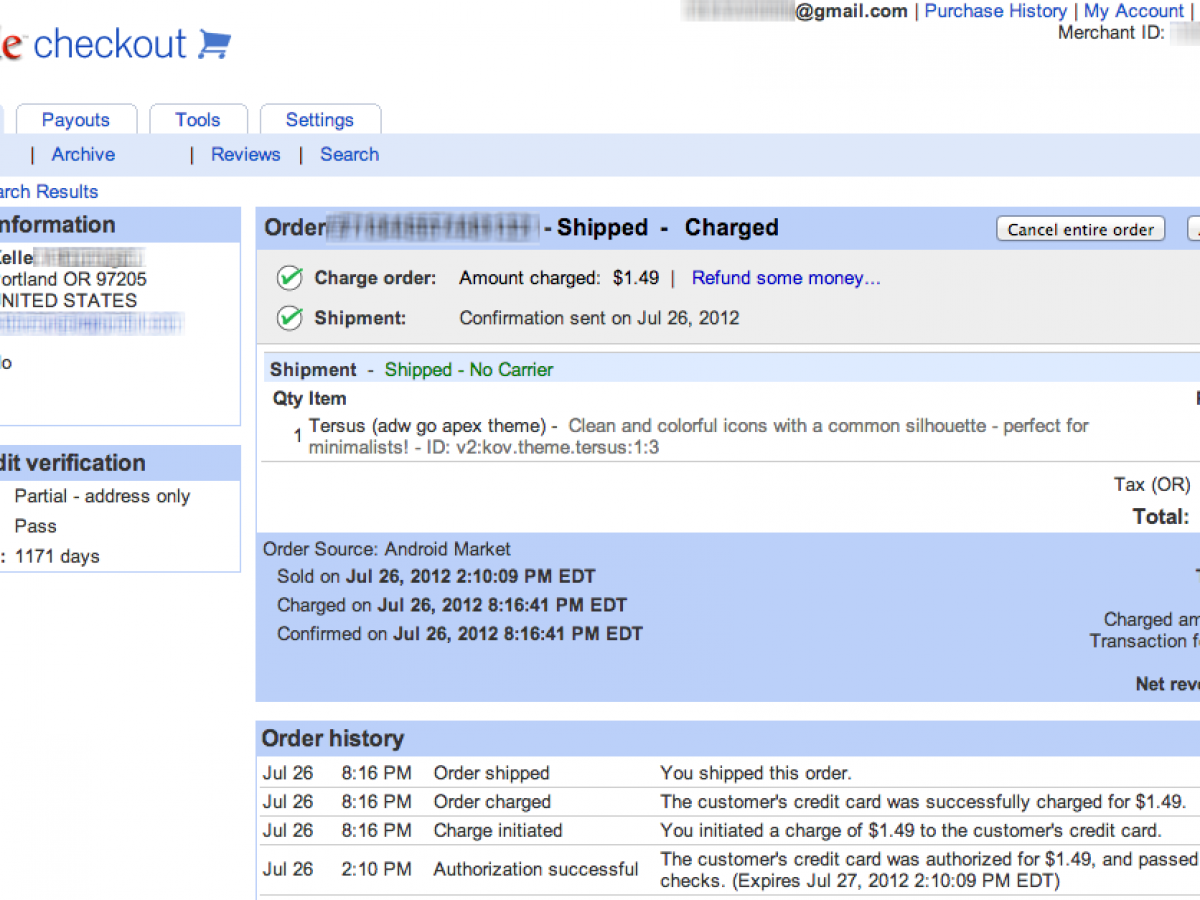Select the Authorization successful history entry

(535, 869)
